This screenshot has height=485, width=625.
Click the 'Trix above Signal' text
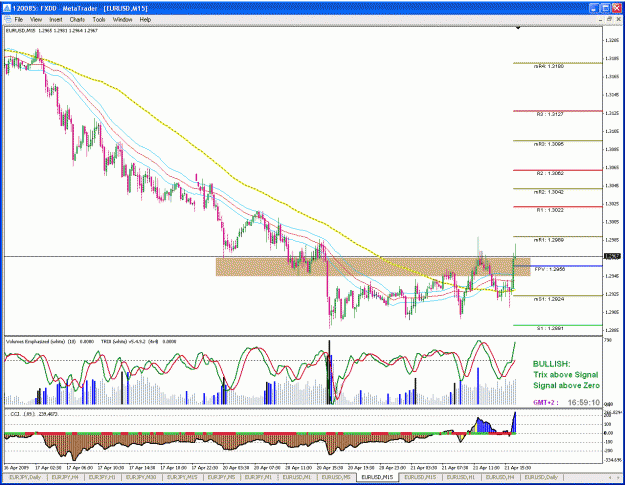(566, 375)
